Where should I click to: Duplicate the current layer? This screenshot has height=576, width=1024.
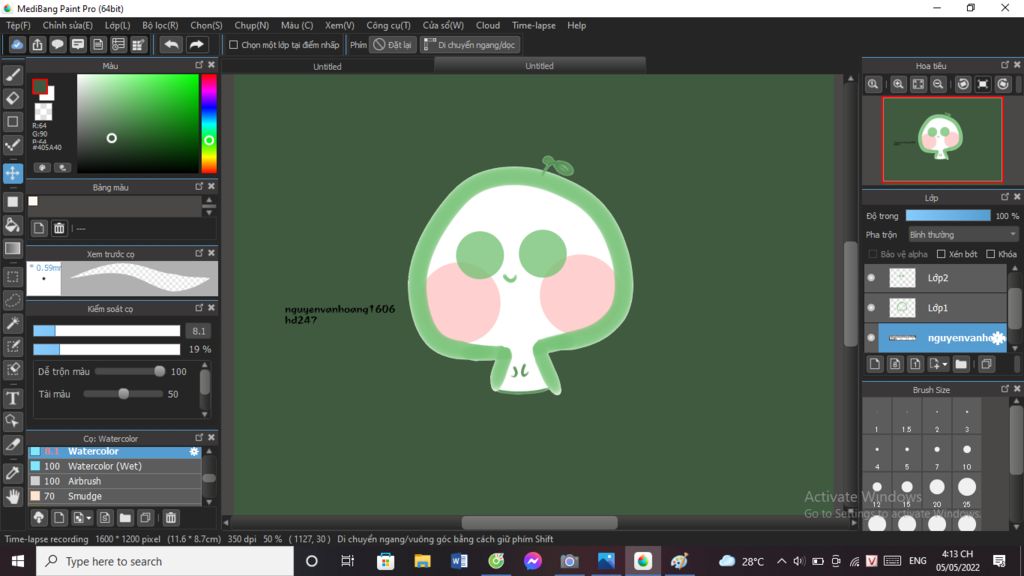point(986,364)
